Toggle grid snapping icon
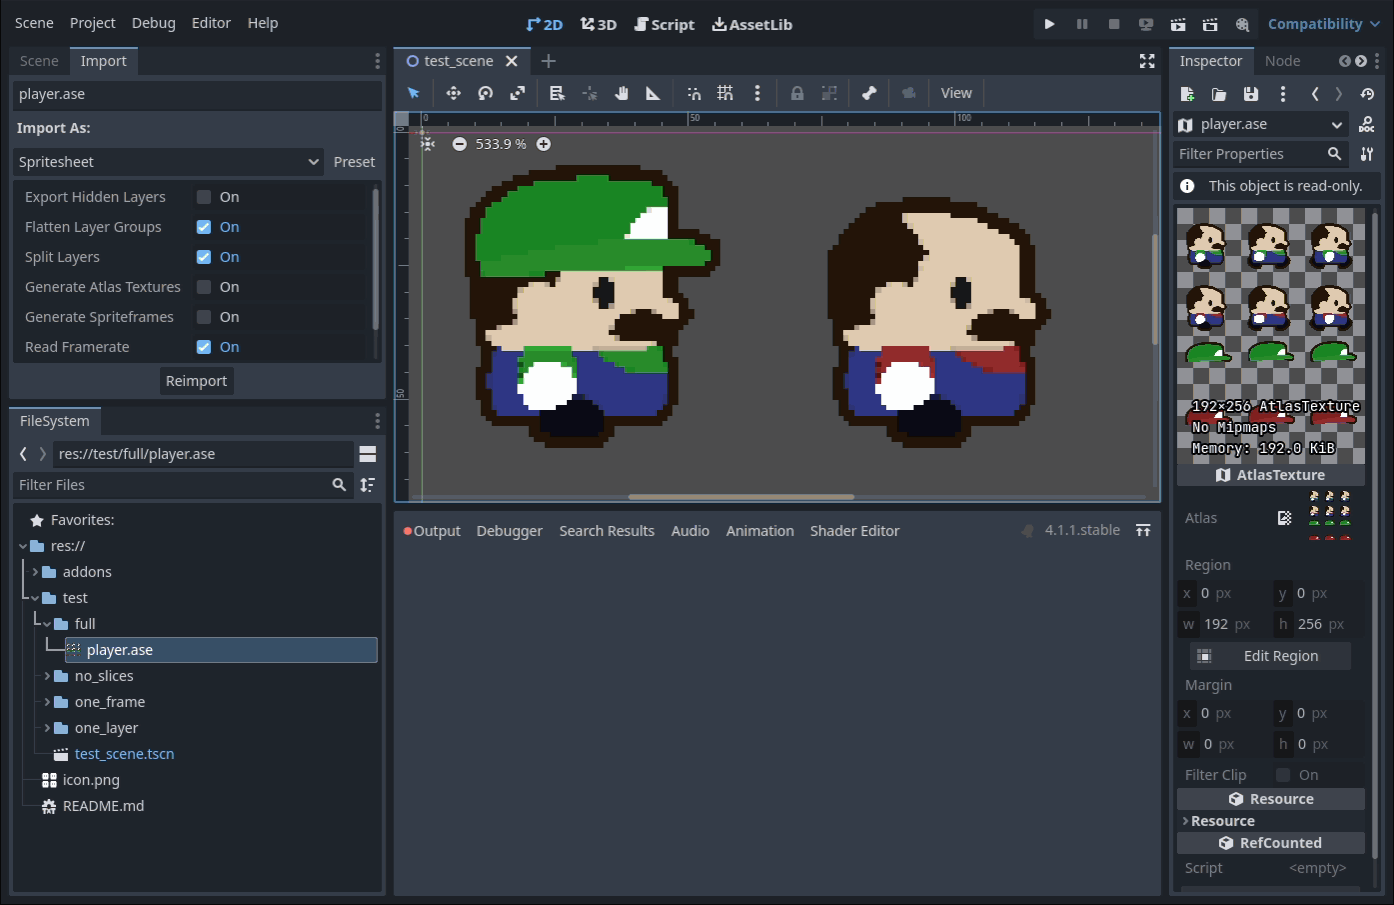This screenshot has width=1394, height=905. point(725,93)
